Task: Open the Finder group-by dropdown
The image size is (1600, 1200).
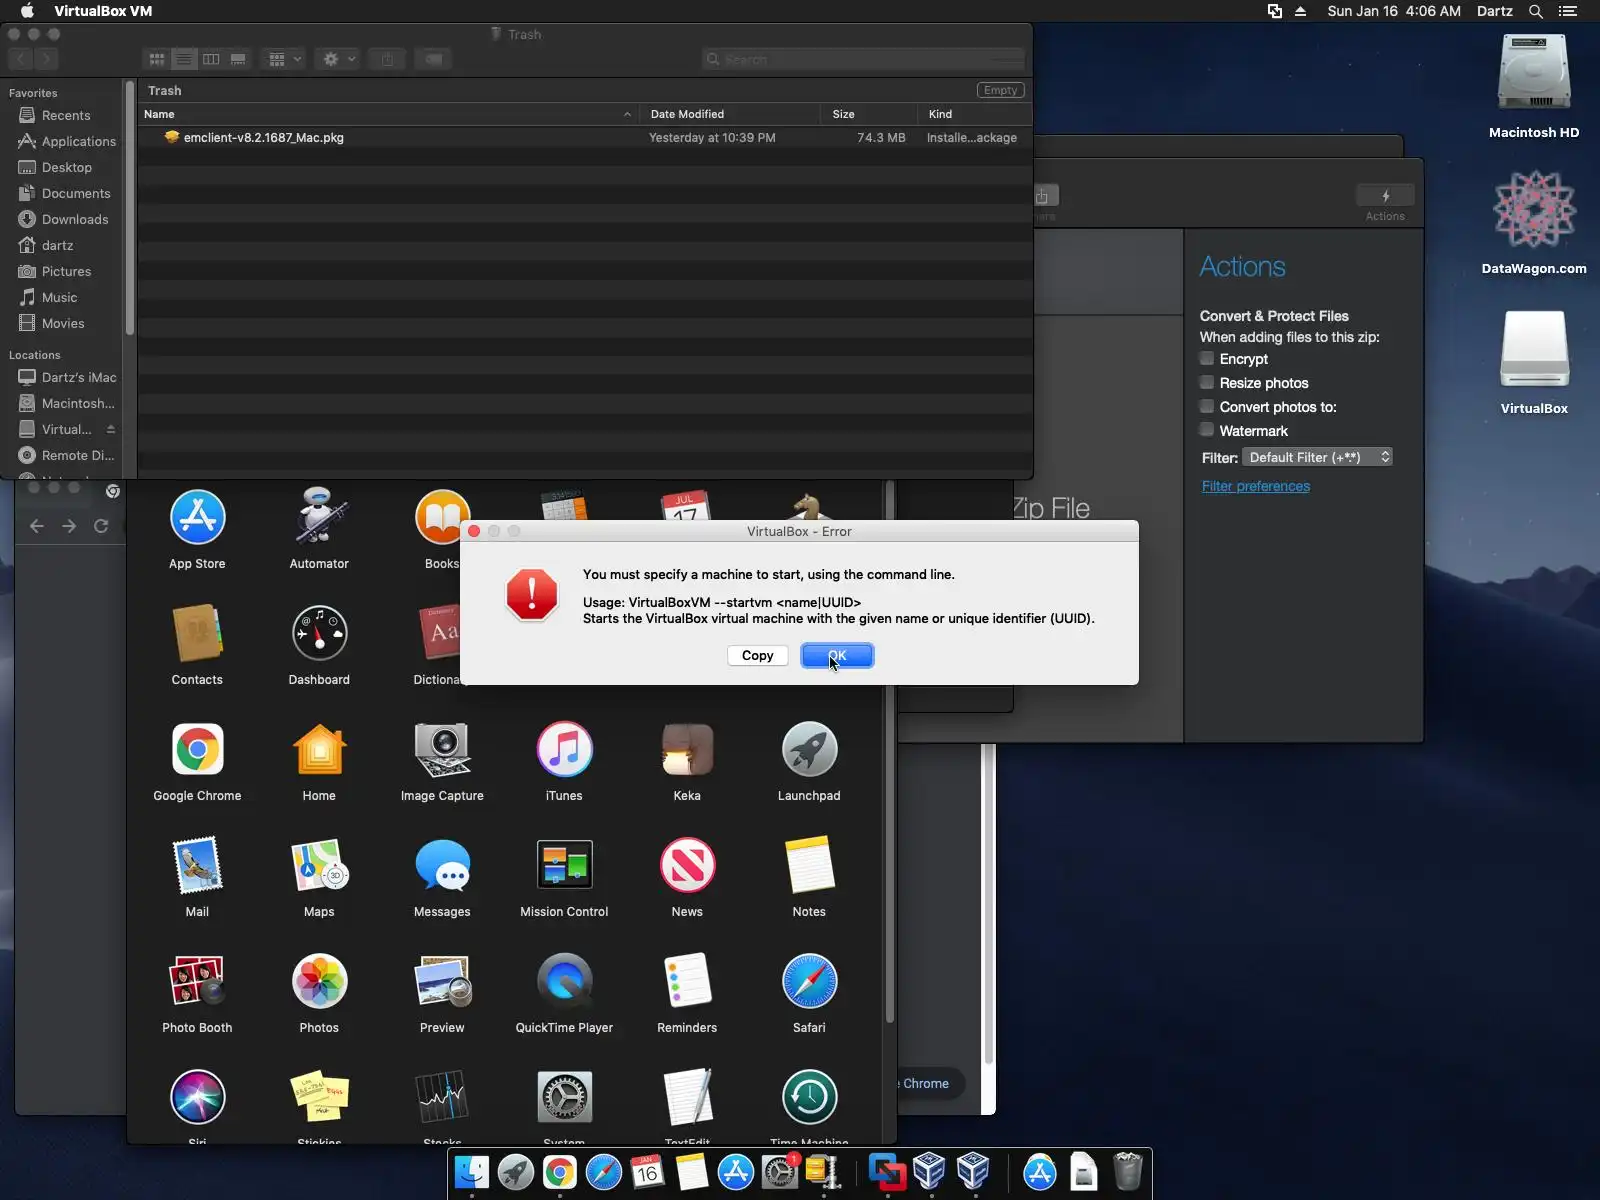Action: coord(284,59)
